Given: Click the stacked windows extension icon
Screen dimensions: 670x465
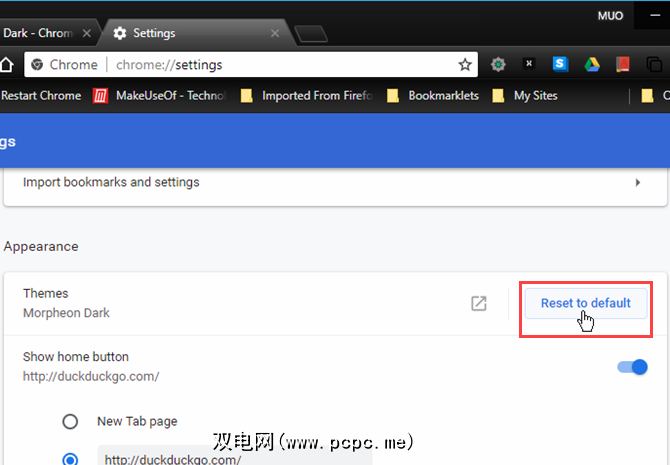Looking at the screenshot, I should (x=654, y=65).
